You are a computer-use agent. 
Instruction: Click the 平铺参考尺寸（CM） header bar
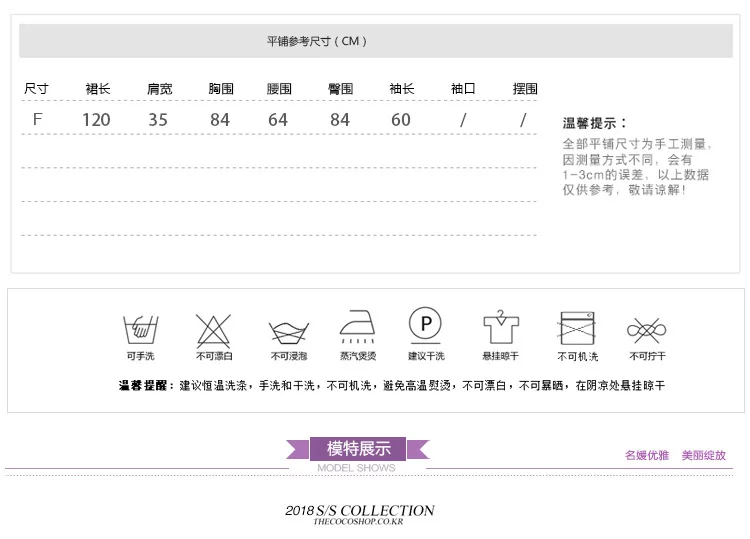(375, 41)
